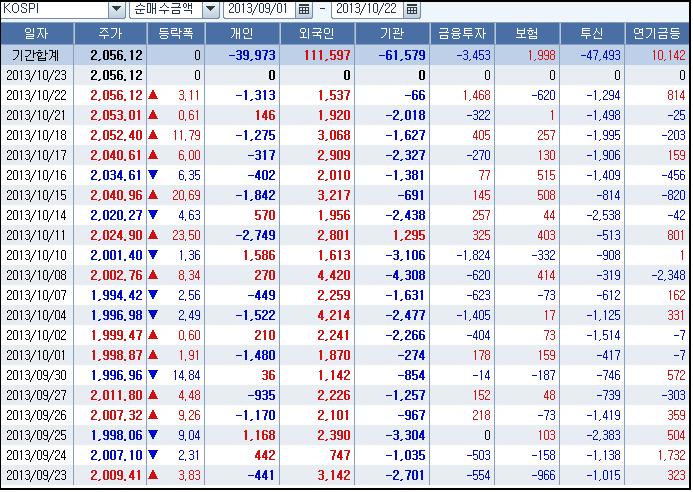Click the start date field 2013/09/01
This screenshot has width=693, height=492.
(259, 9)
